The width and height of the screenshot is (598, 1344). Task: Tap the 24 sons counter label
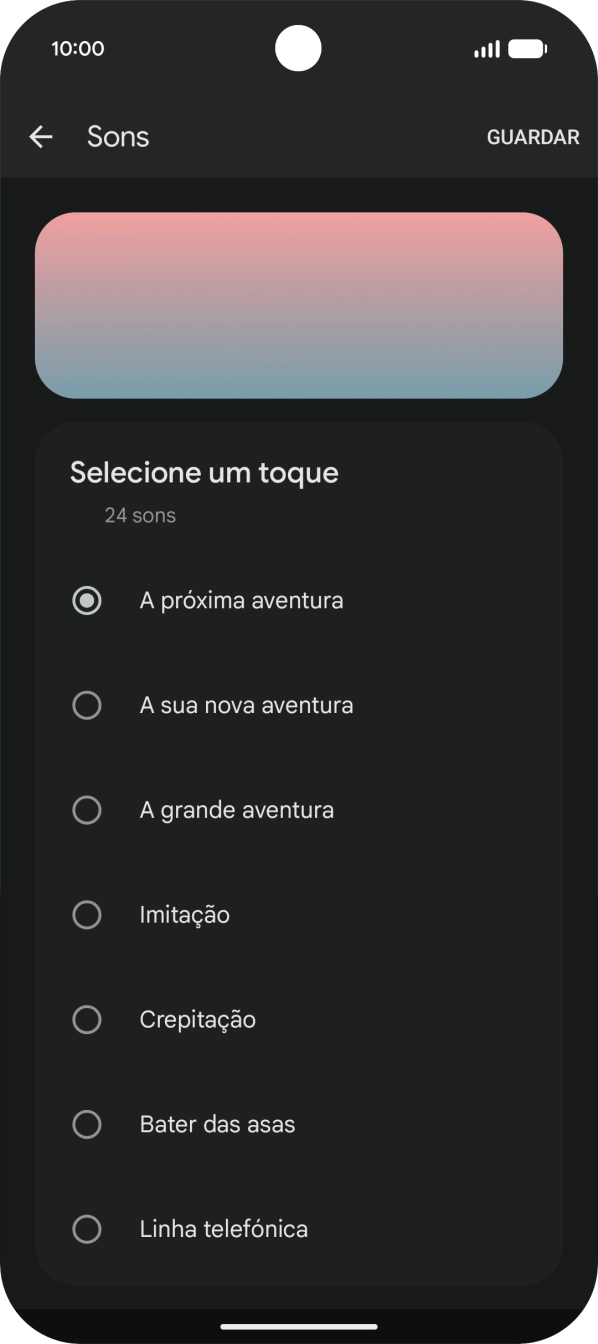139,515
